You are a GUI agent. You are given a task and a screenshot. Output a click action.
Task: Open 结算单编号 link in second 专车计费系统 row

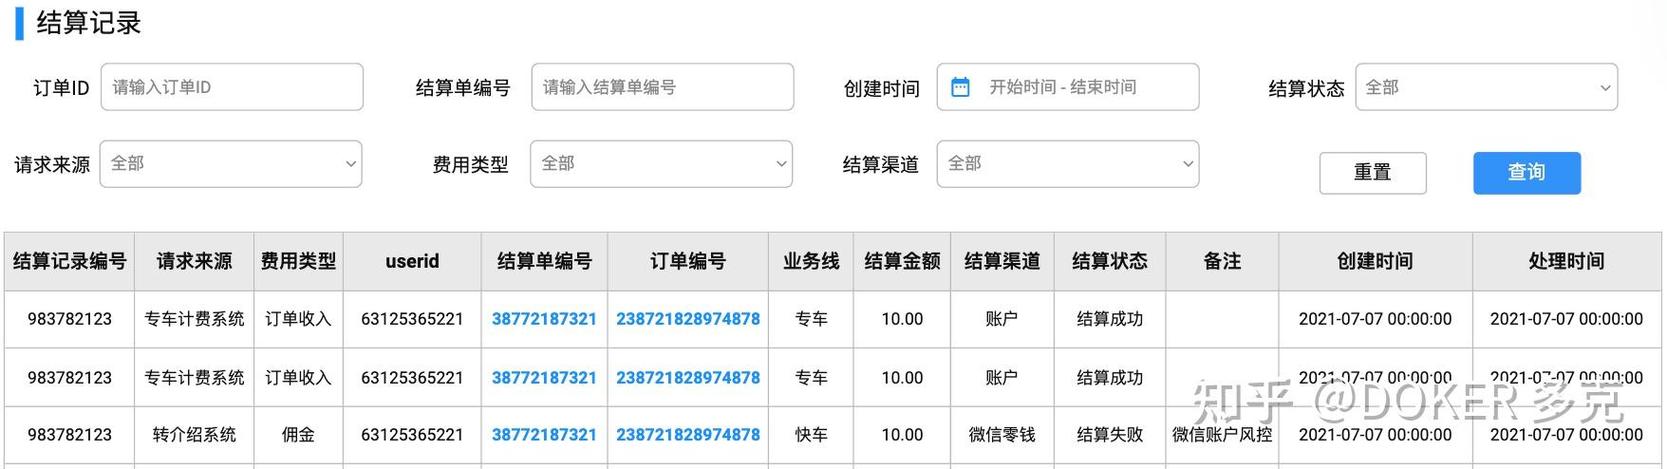click(544, 378)
